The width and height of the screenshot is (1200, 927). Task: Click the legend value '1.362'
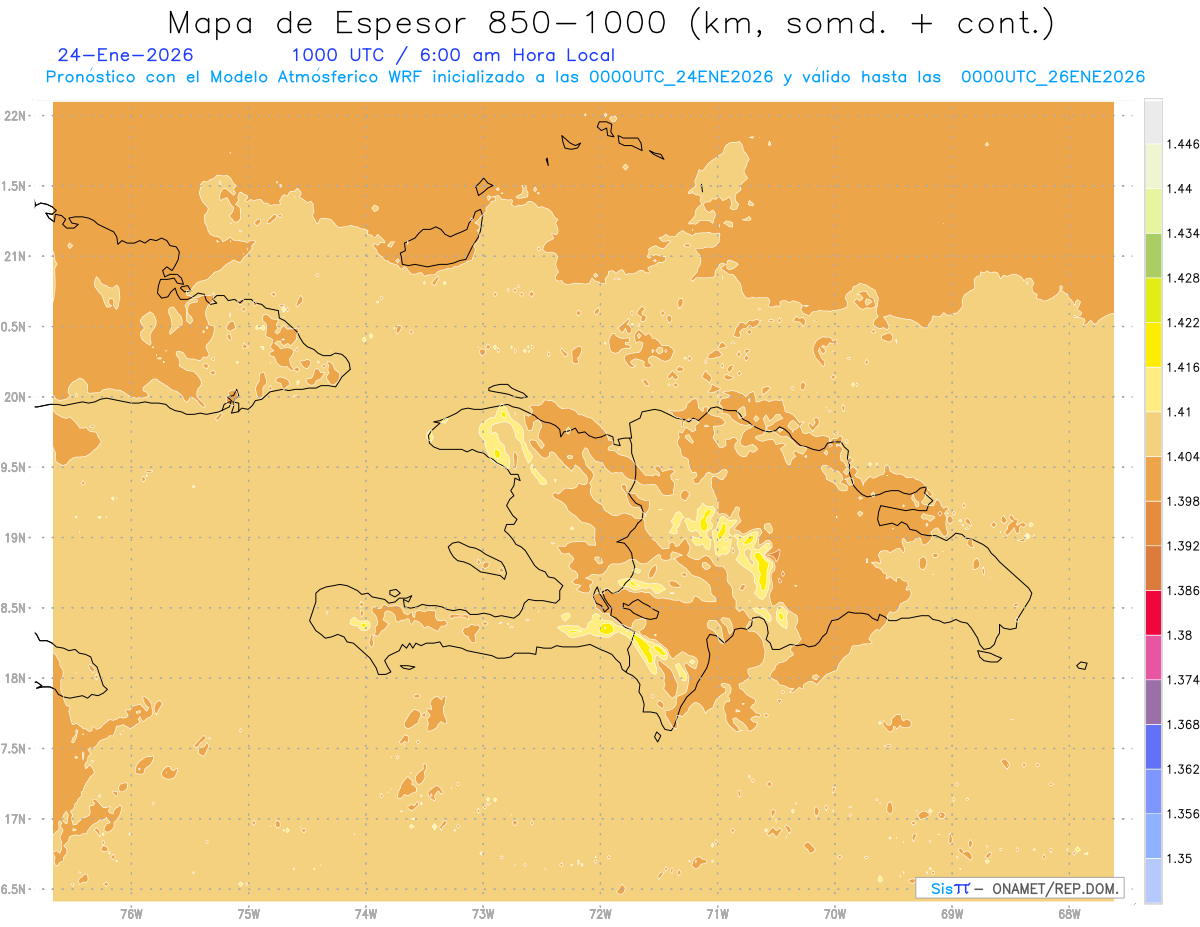click(x=1185, y=769)
